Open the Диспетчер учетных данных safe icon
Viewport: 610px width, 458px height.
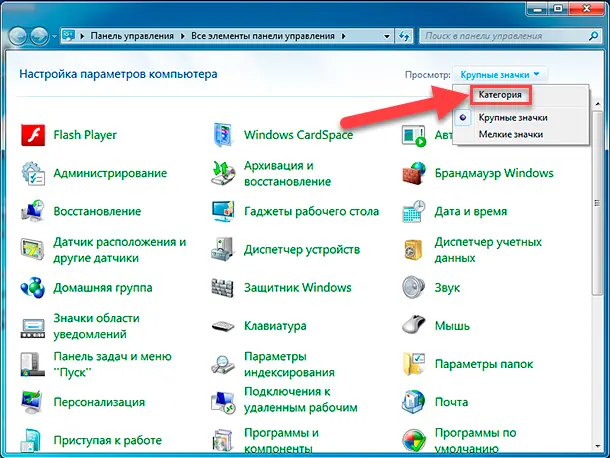413,249
